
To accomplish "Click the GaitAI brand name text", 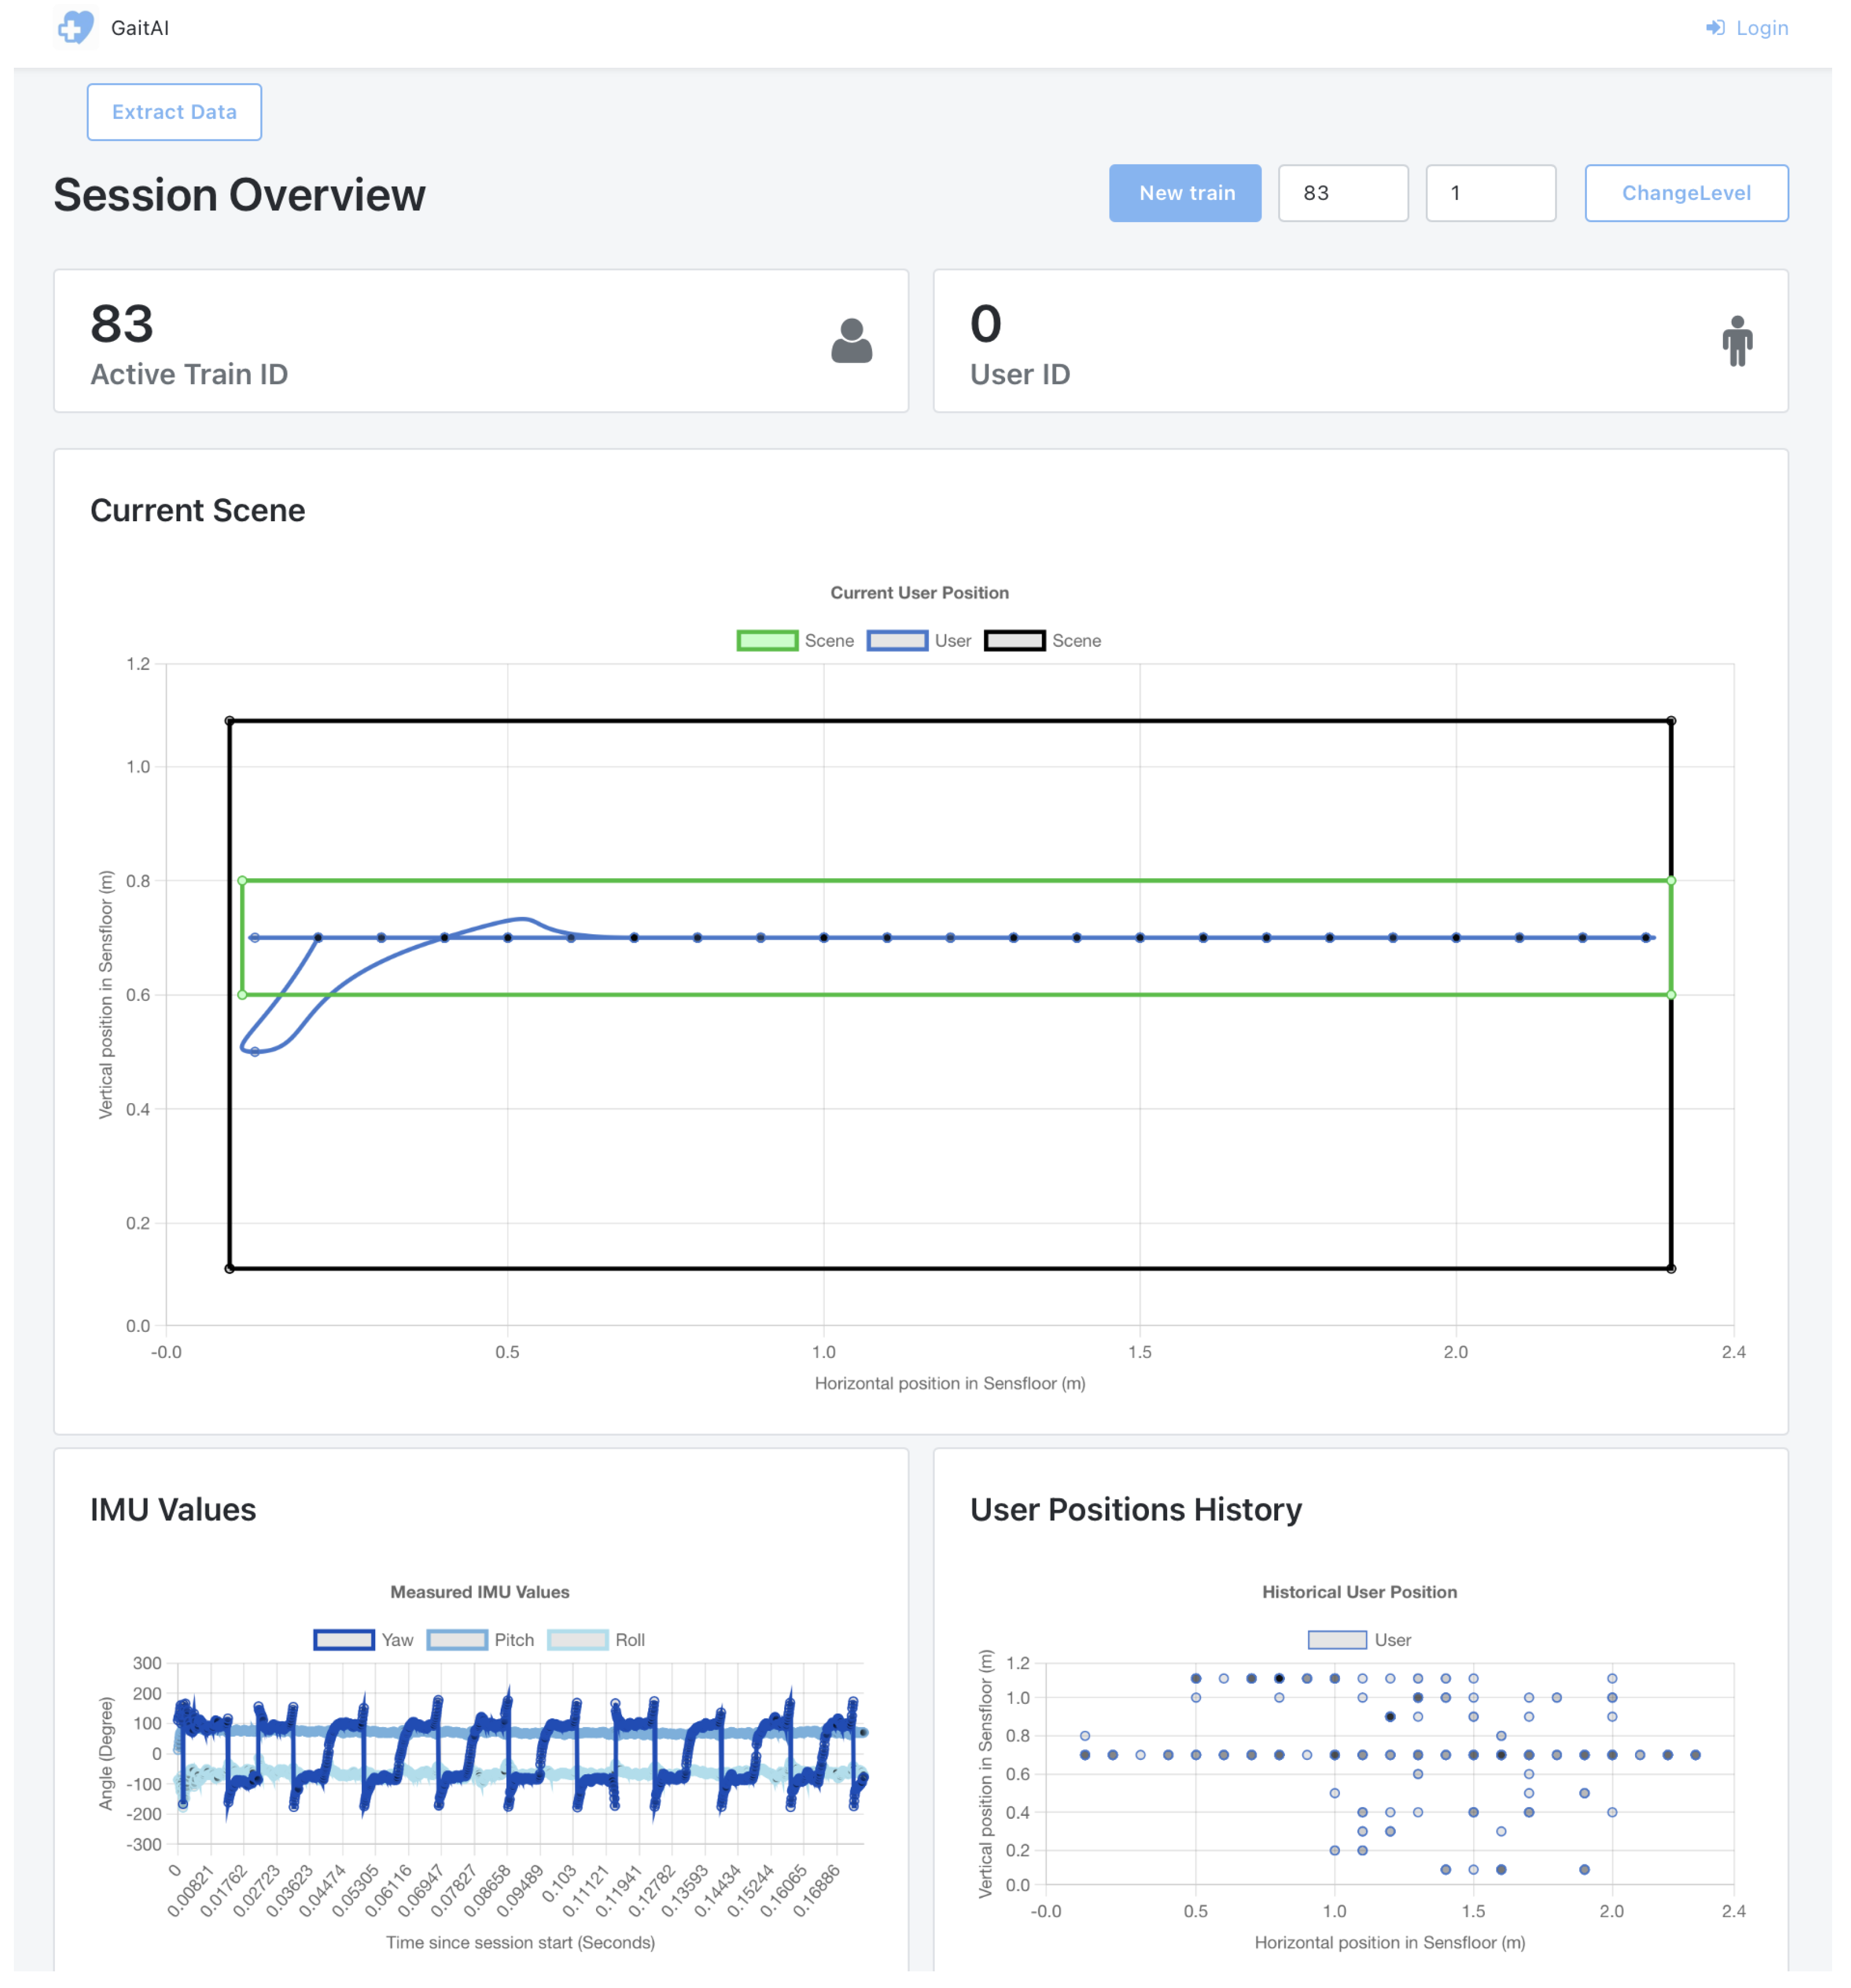I will pyautogui.click(x=140, y=28).
